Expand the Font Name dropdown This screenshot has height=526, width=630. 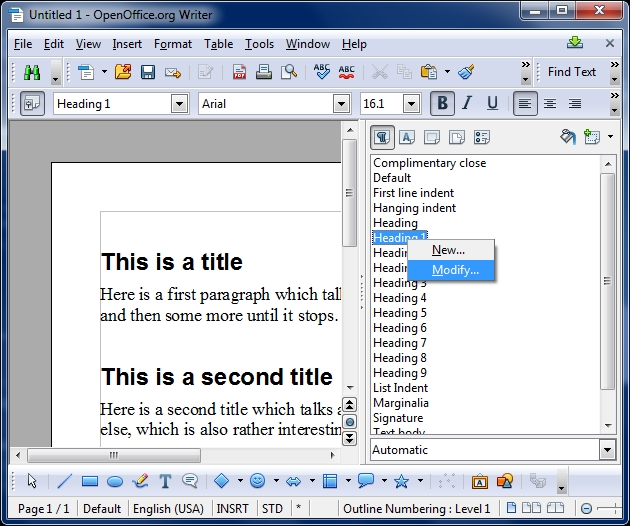(341, 104)
